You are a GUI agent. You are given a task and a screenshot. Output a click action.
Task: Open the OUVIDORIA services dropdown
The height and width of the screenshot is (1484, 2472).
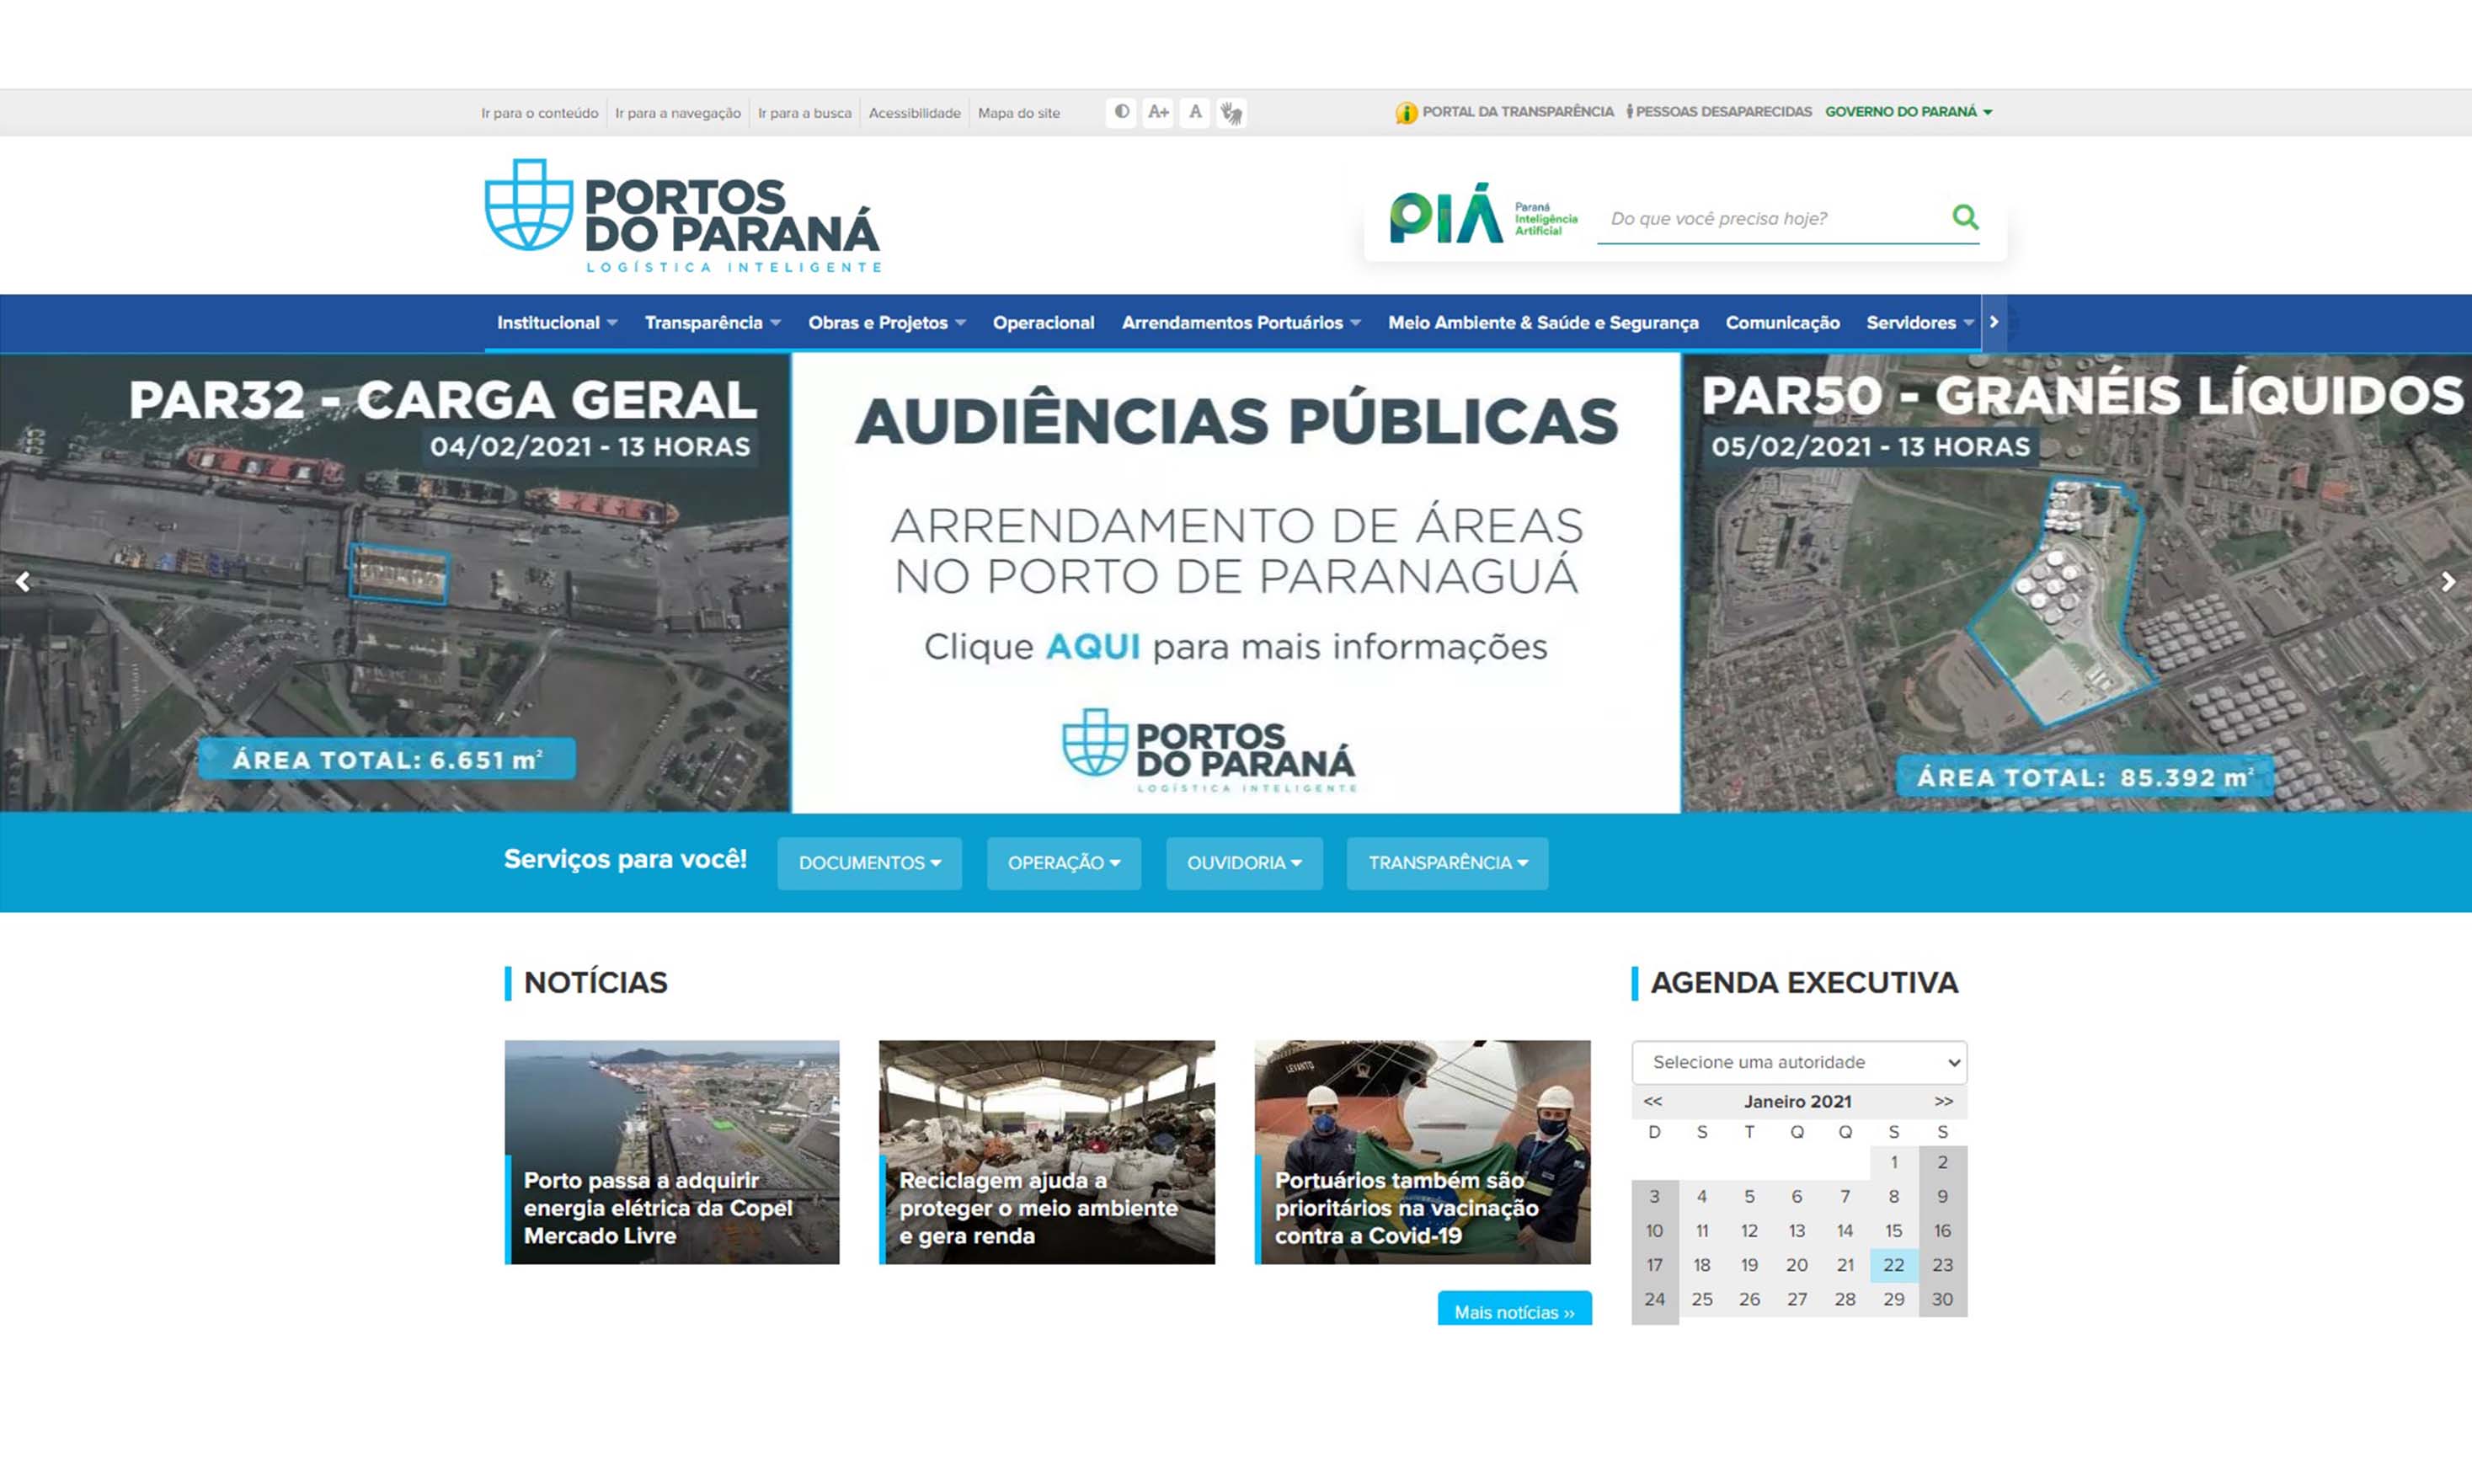(x=1244, y=863)
